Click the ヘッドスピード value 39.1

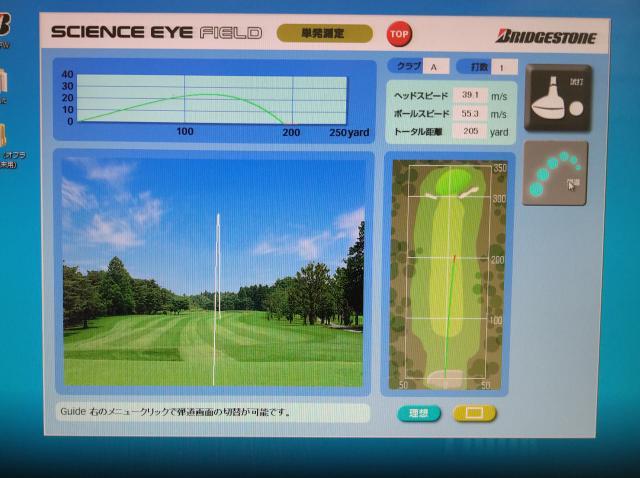click(x=470, y=95)
